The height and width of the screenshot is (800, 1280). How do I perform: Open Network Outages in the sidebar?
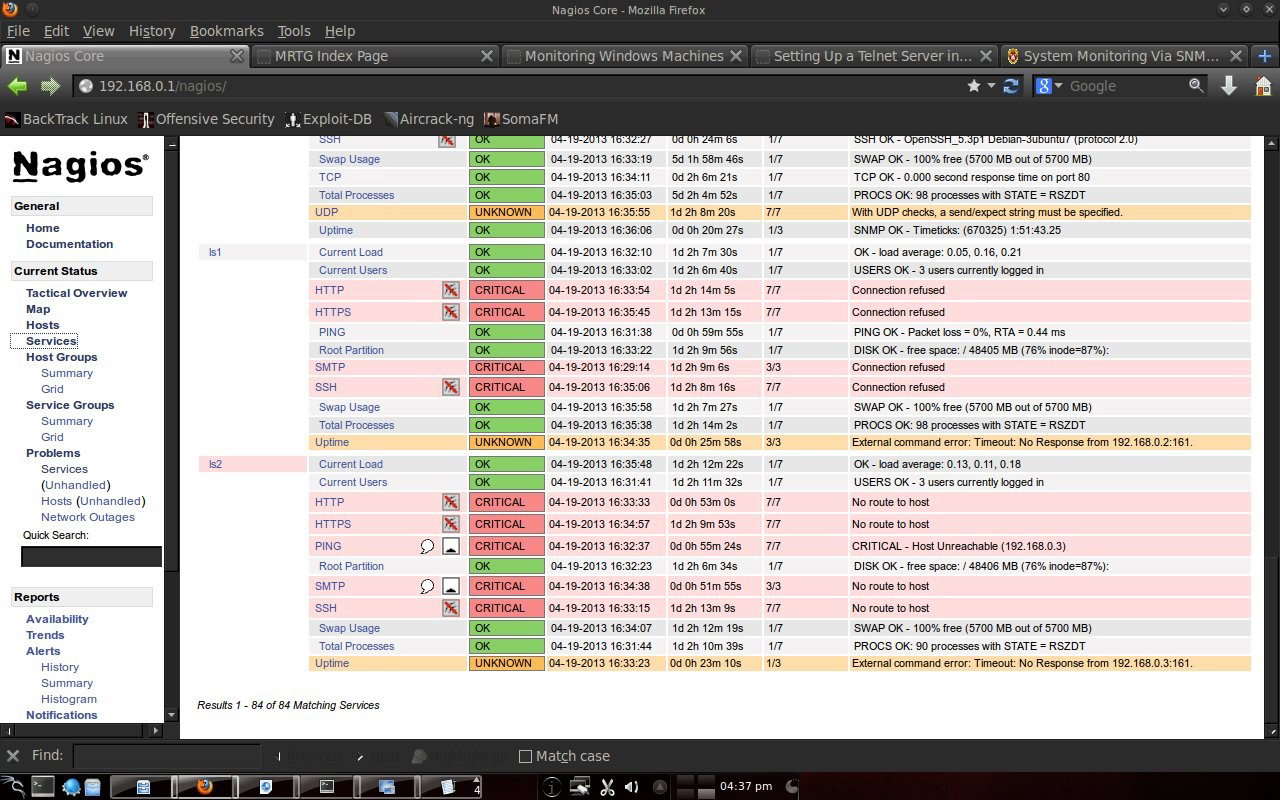pyautogui.click(x=87, y=517)
